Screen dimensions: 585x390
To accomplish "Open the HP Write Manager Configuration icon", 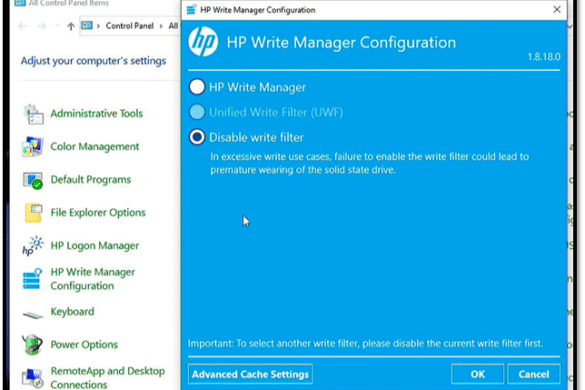I will click(32, 279).
